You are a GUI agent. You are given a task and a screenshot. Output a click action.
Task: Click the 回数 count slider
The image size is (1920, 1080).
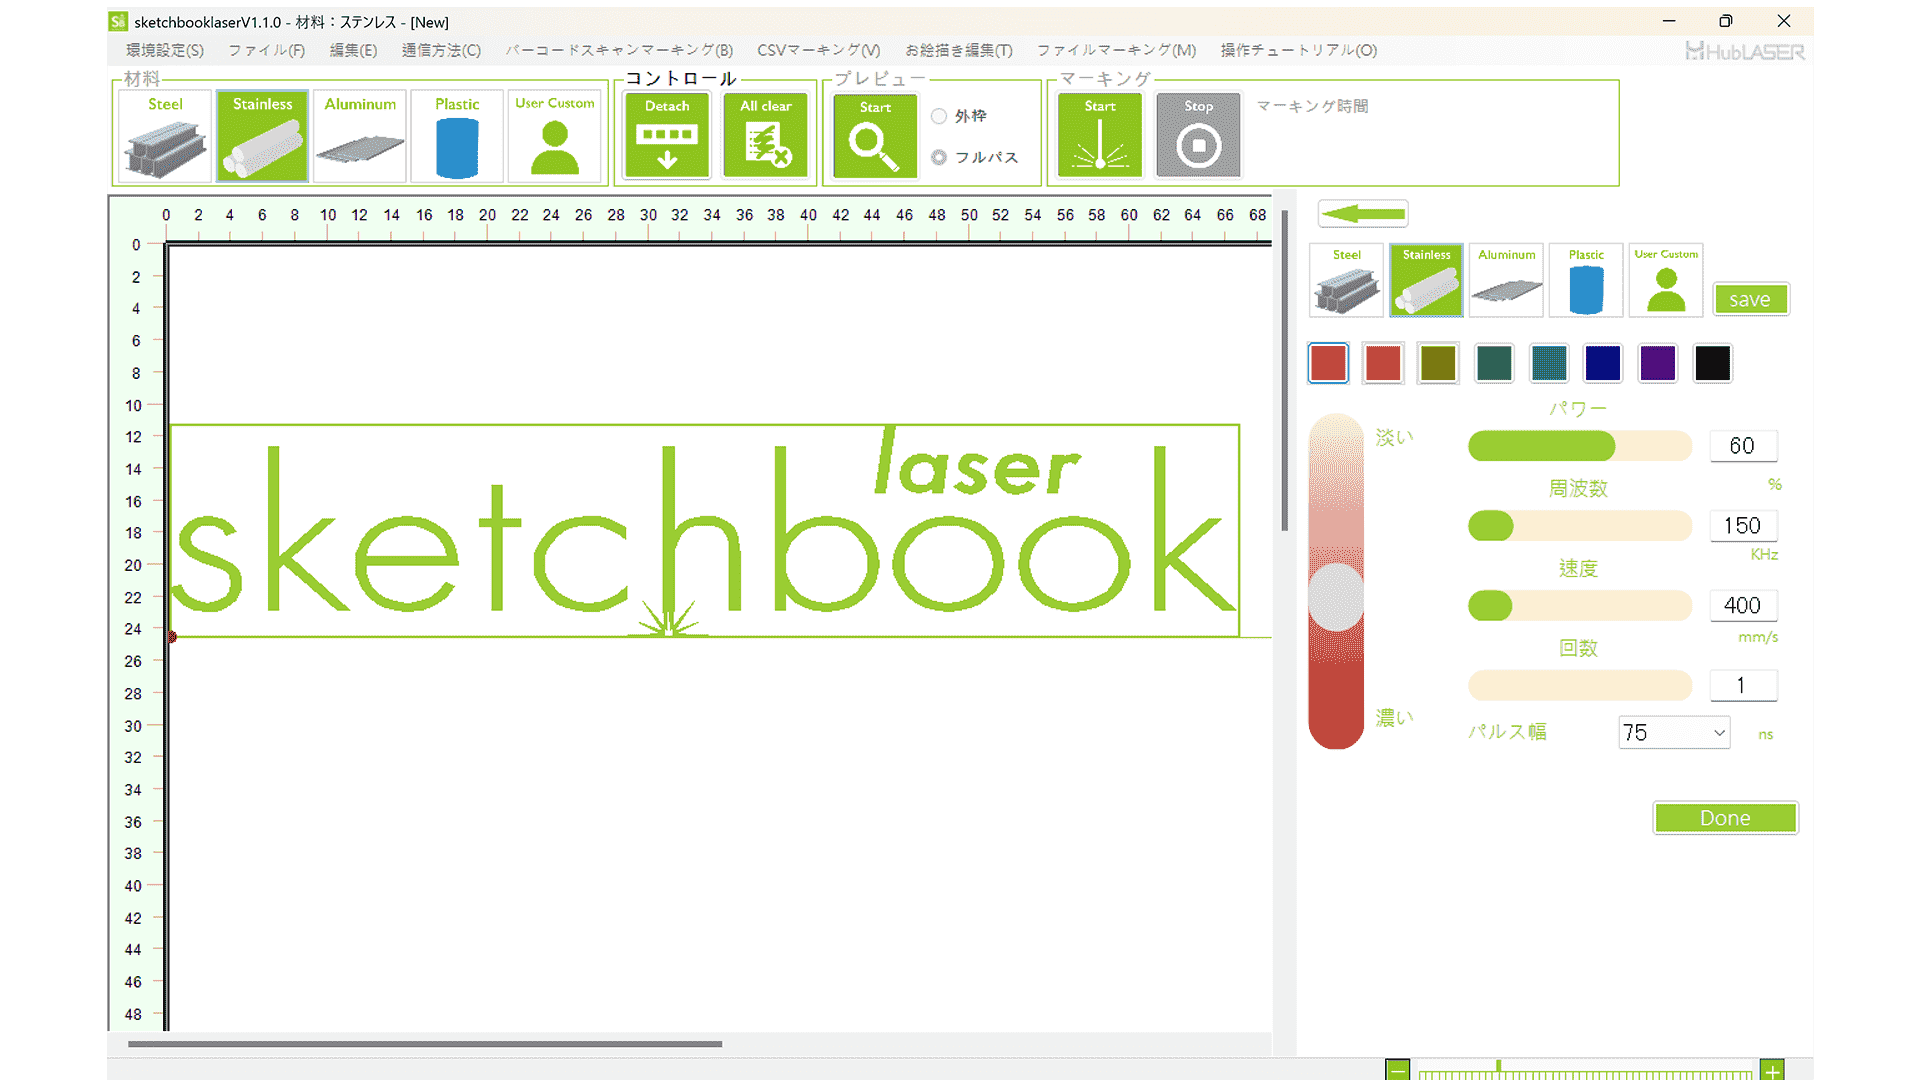coord(1580,686)
